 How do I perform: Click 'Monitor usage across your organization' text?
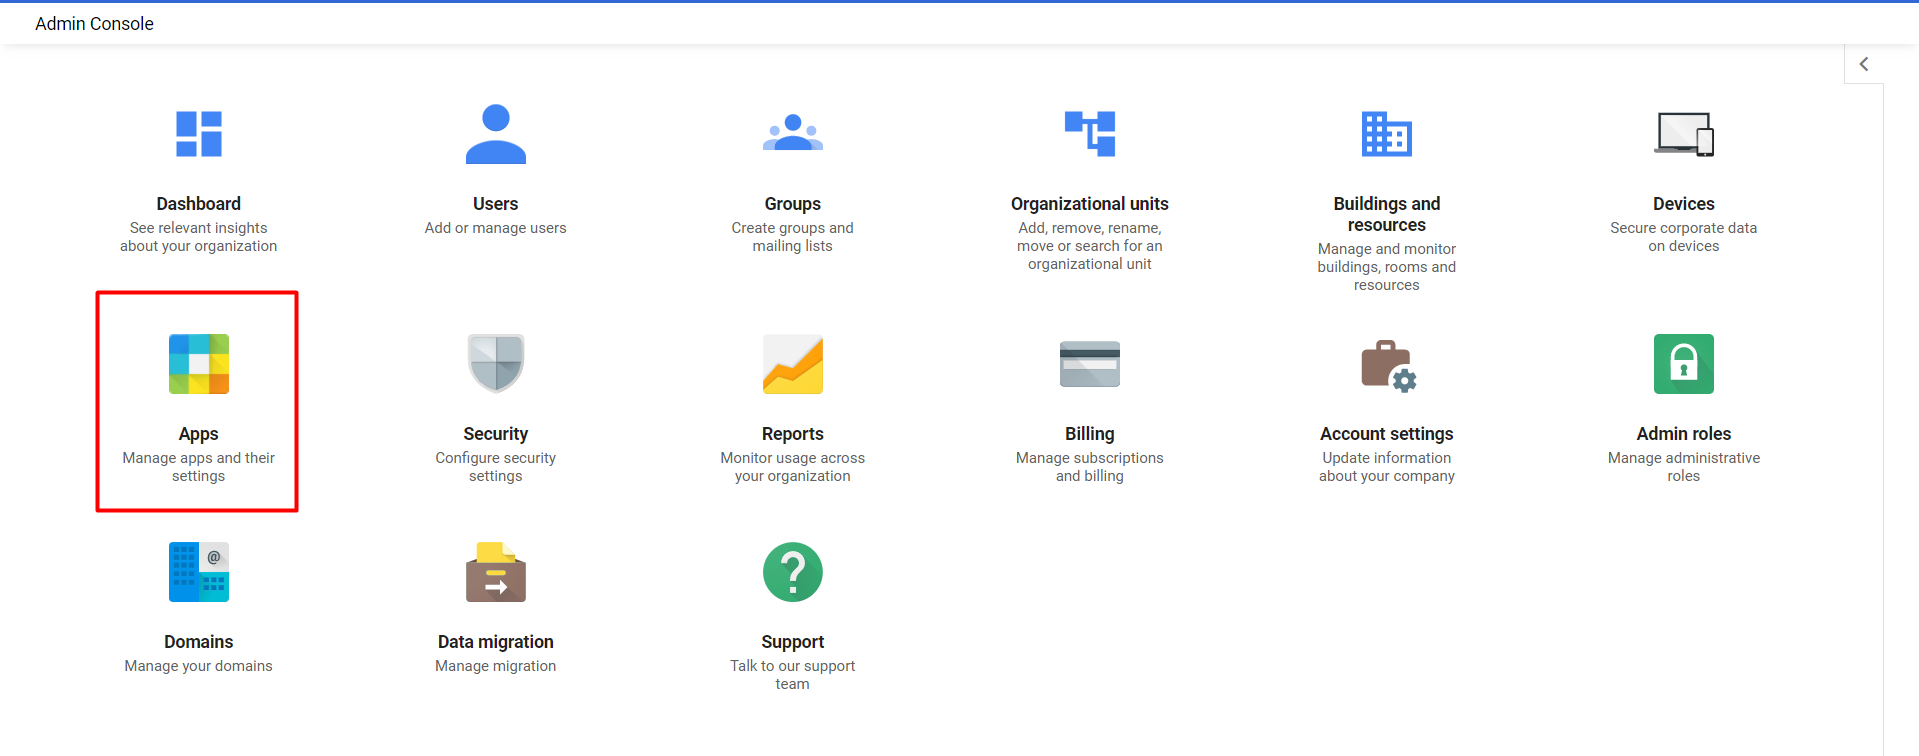tap(793, 467)
